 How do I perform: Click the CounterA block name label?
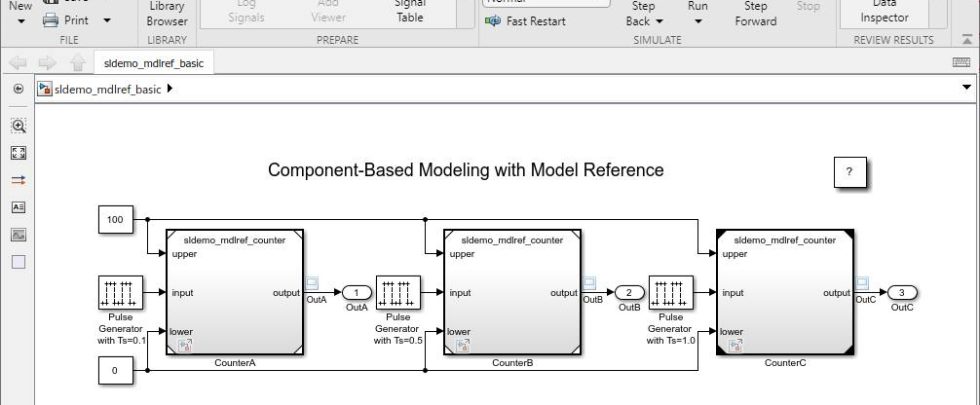click(x=235, y=362)
